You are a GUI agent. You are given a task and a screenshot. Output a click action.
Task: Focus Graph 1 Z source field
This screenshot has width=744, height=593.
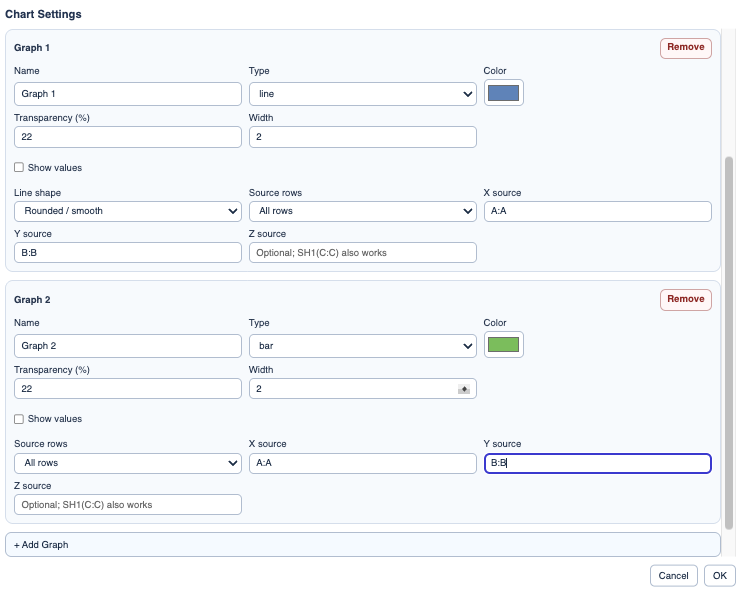[363, 252]
